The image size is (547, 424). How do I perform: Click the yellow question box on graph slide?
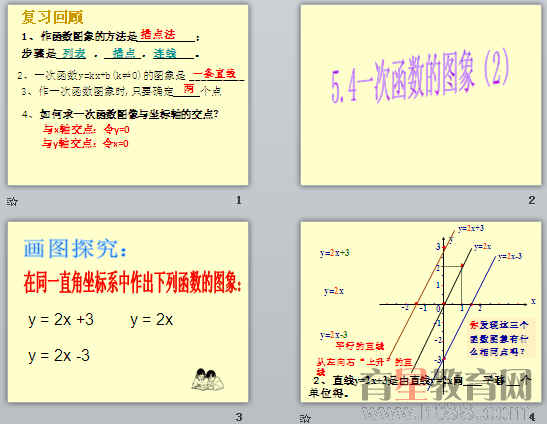[499, 338]
